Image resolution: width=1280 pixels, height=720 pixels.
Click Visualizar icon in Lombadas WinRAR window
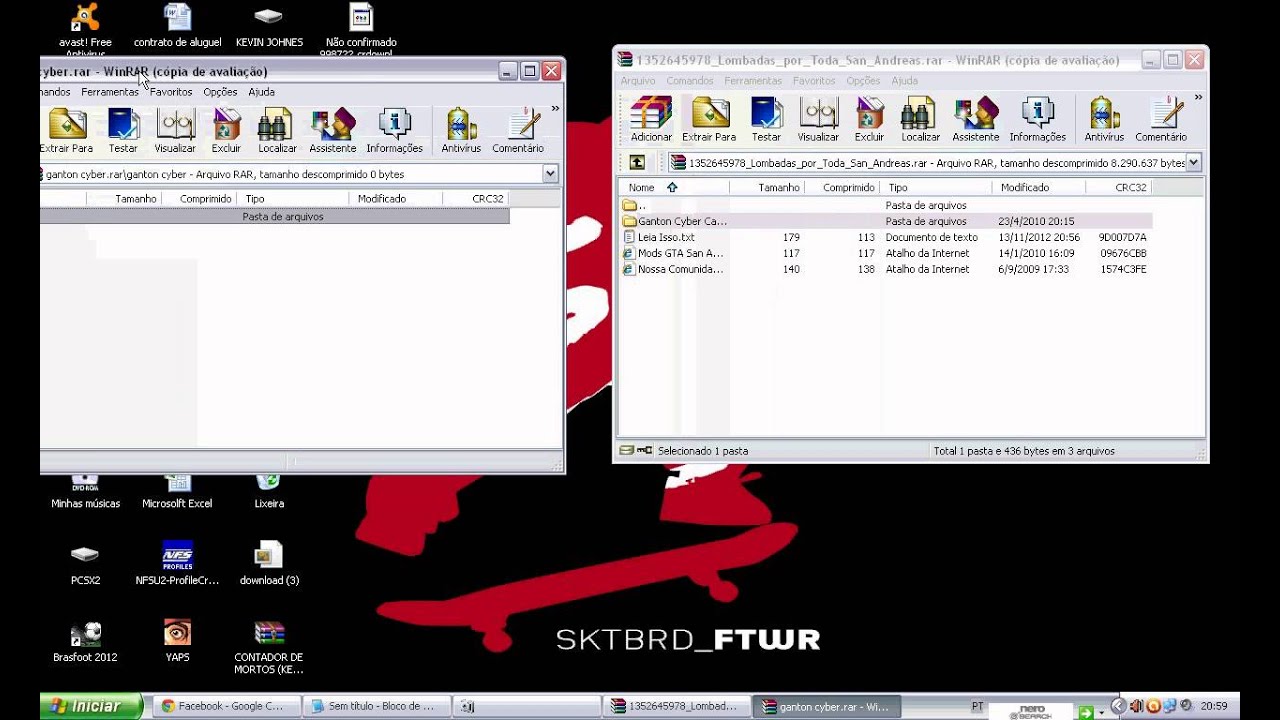[x=818, y=119]
